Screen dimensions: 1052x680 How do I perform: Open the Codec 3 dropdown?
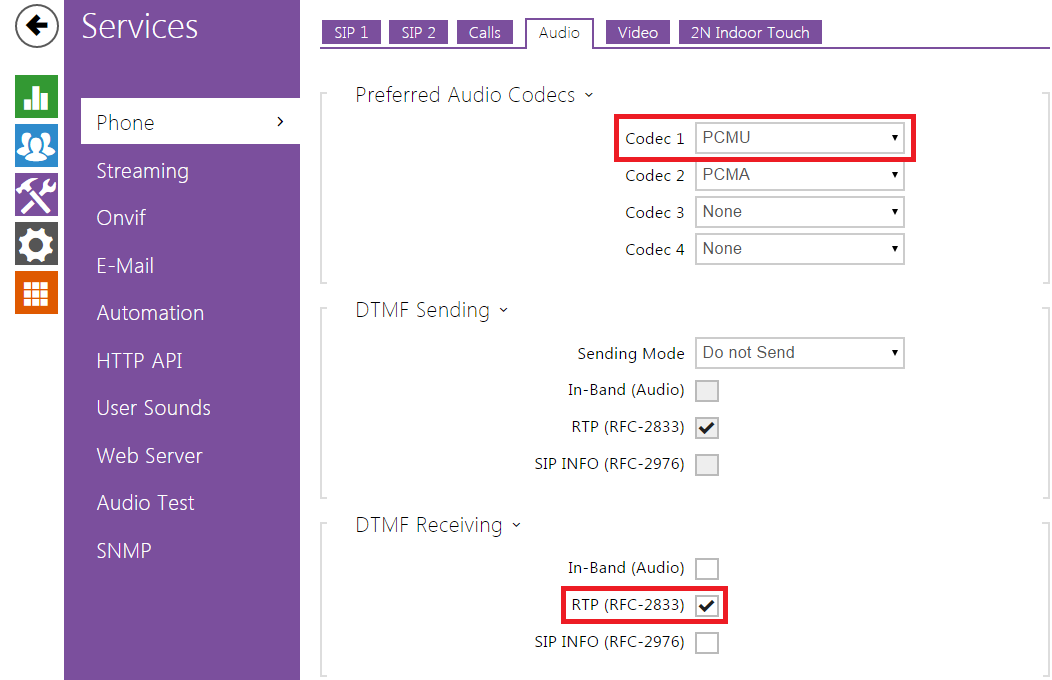(799, 212)
